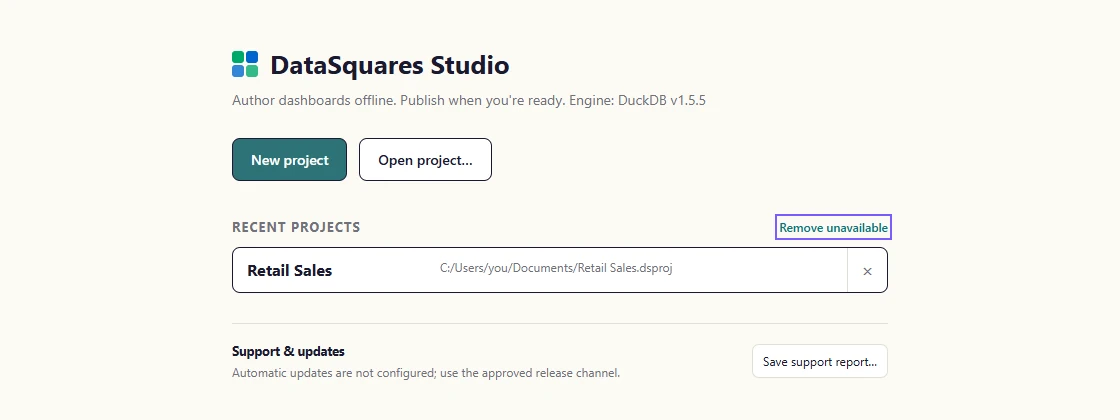Click the Recent Projects heading
The image size is (1120, 420).
296,227
